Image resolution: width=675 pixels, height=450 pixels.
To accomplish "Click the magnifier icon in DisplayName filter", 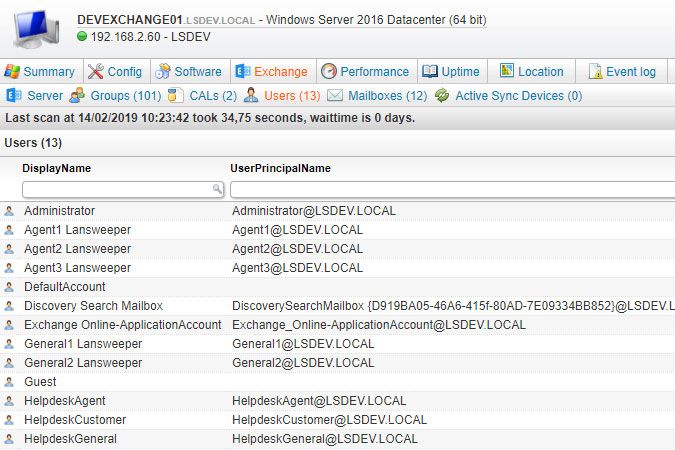I will point(218,189).
